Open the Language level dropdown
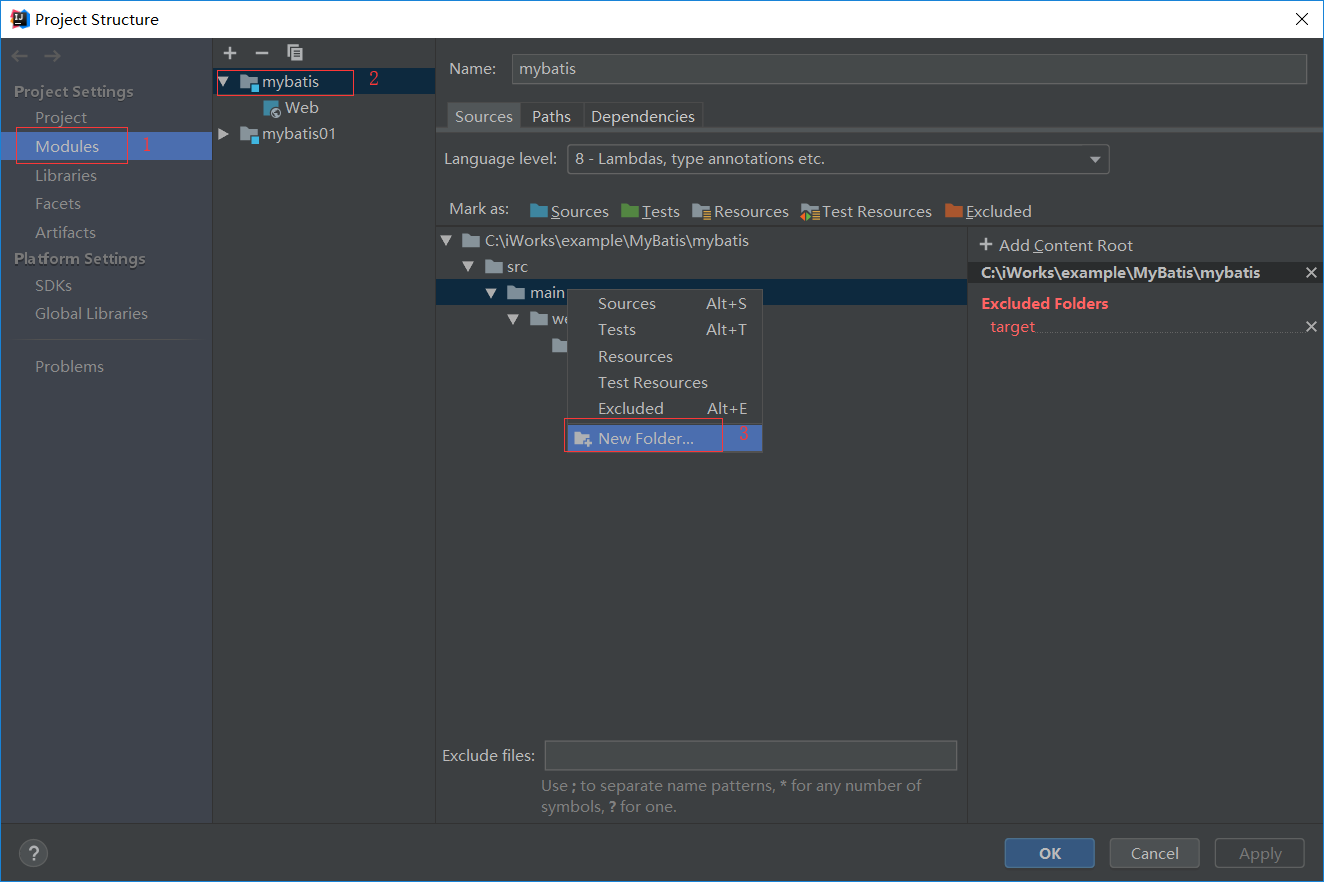Image resolution: width=1324 pixels, height=882 pixels. (838, 159)
